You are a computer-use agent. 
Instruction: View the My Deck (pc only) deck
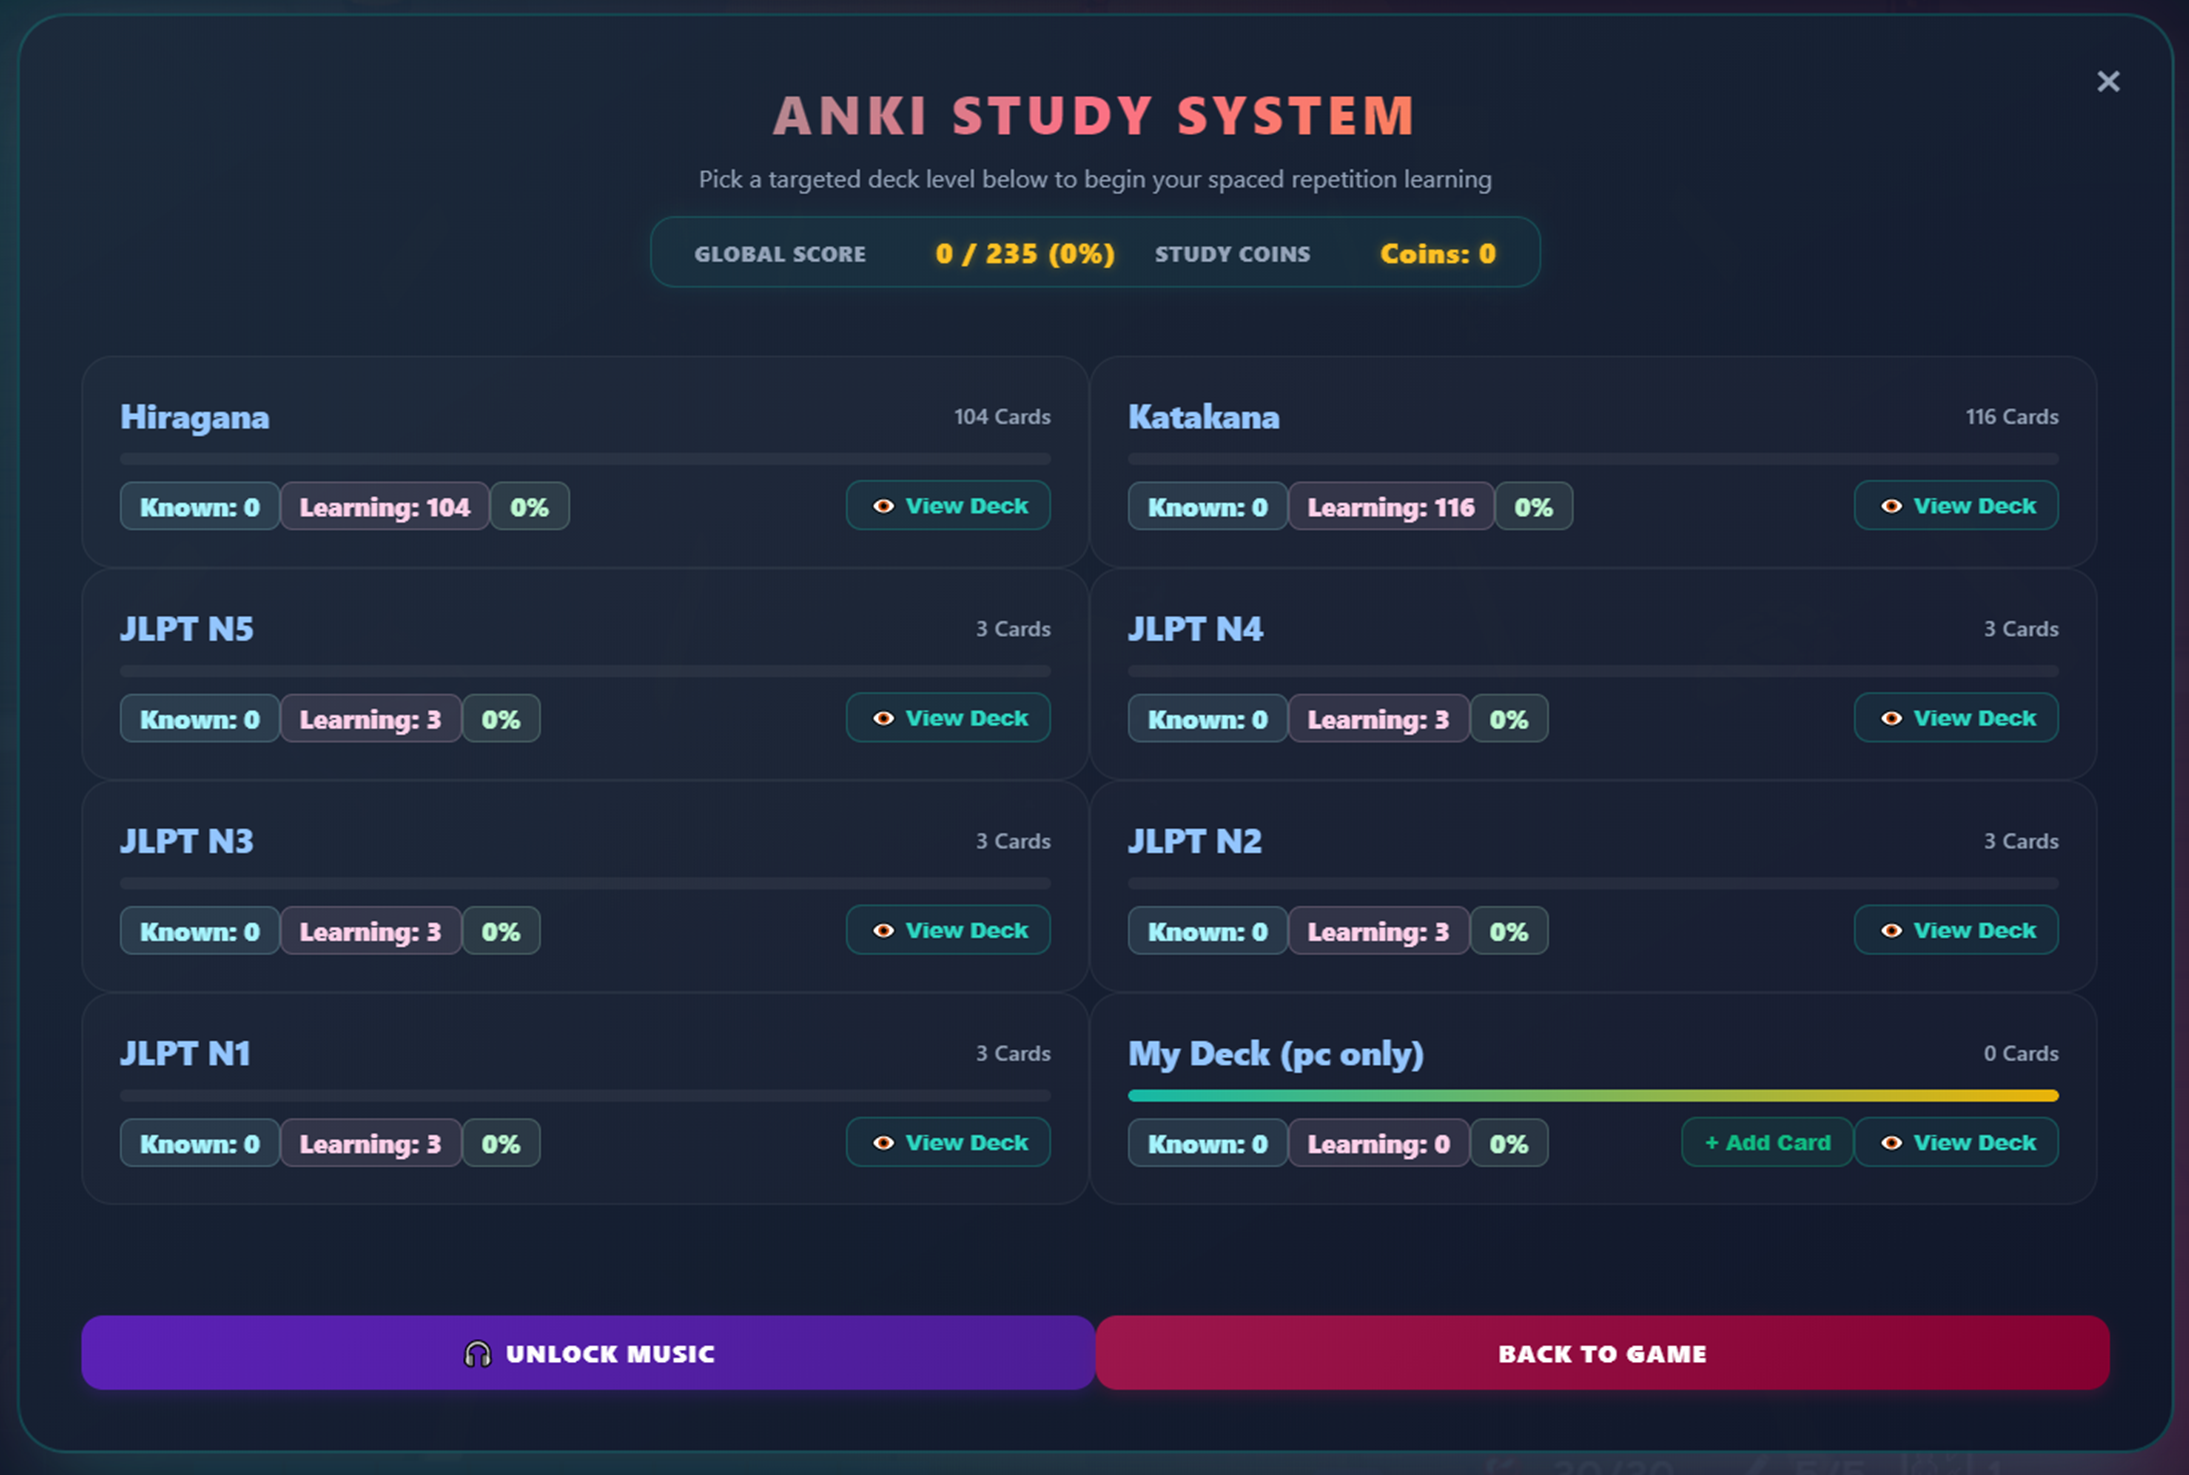click(1956, 1142)
